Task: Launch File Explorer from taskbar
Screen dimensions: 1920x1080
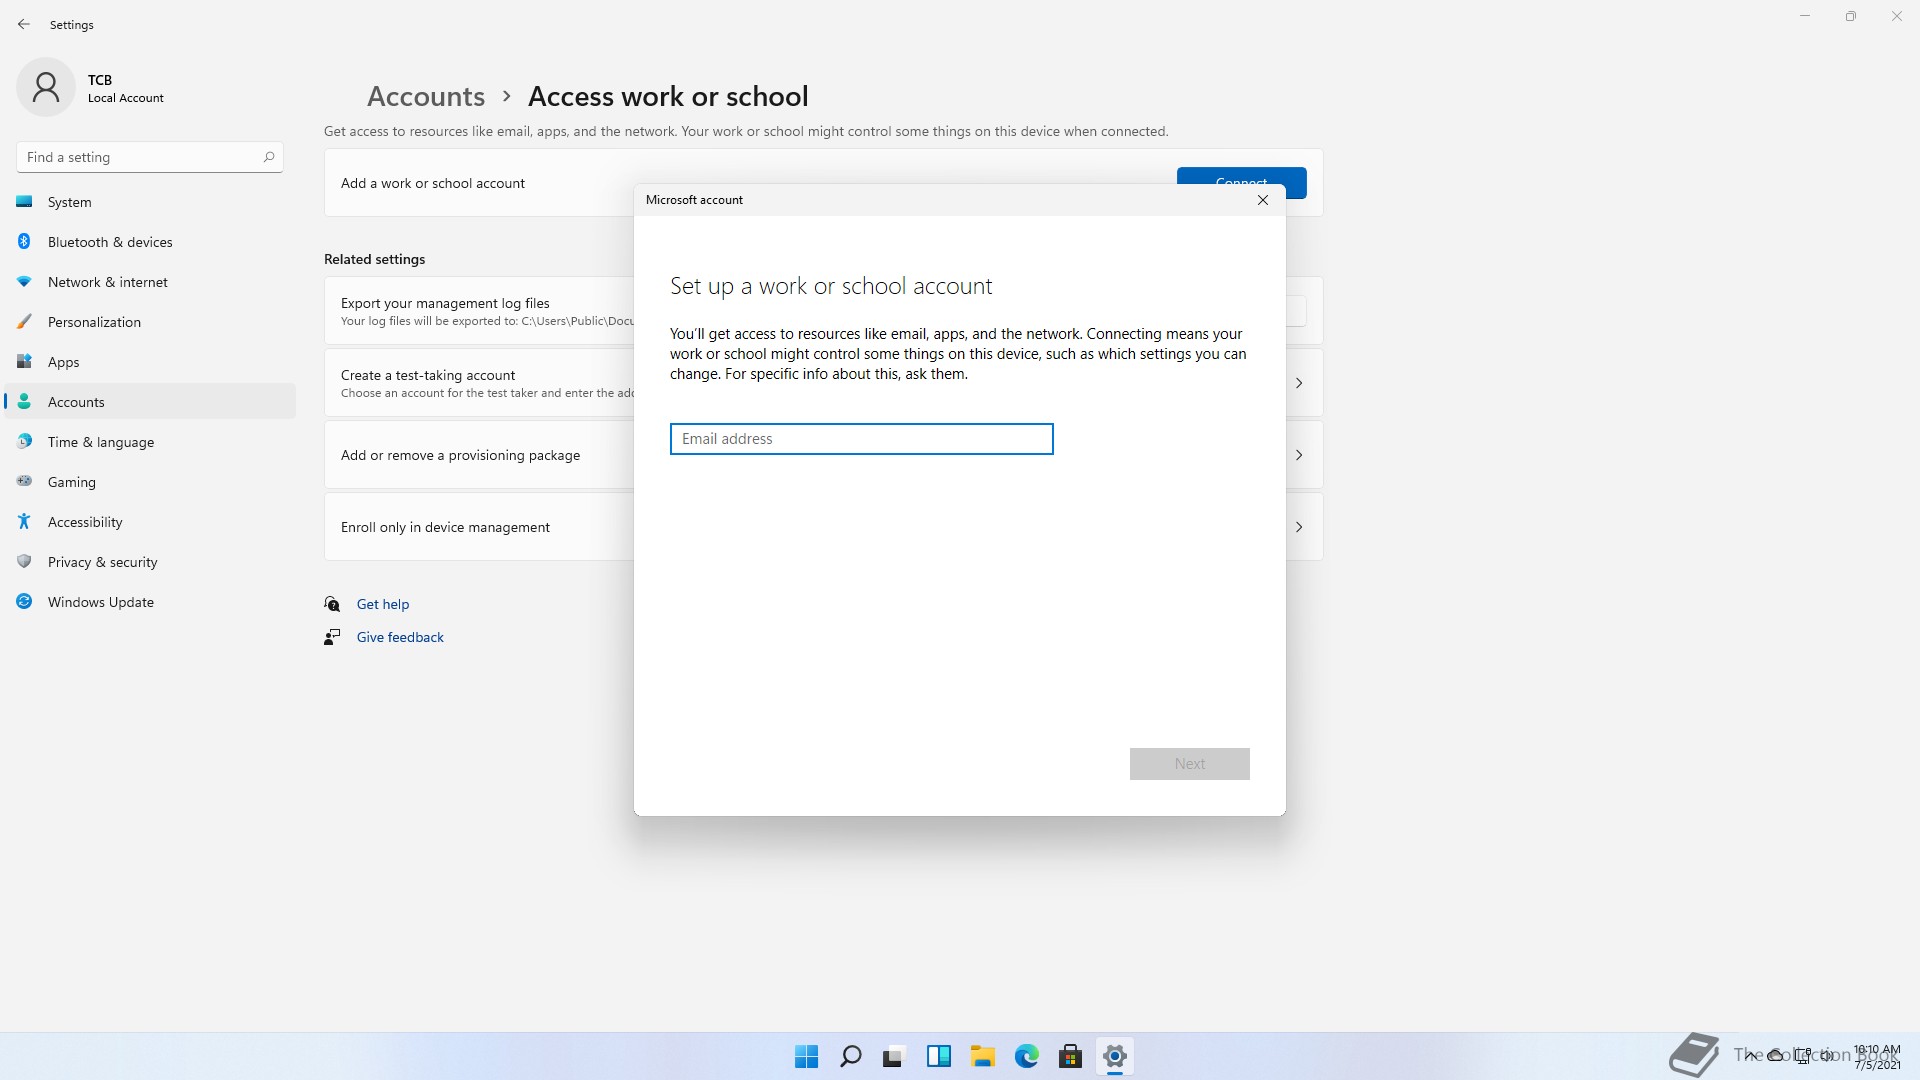Action: (982, 1056)
